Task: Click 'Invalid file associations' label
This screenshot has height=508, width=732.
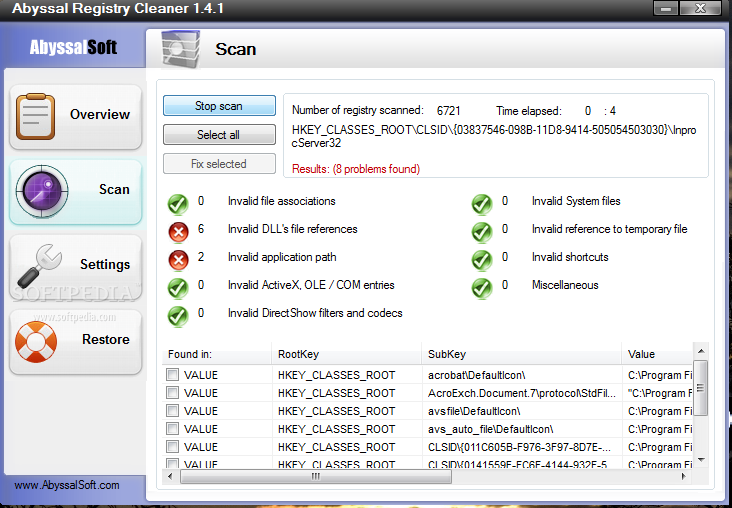Action: [282, 201]
